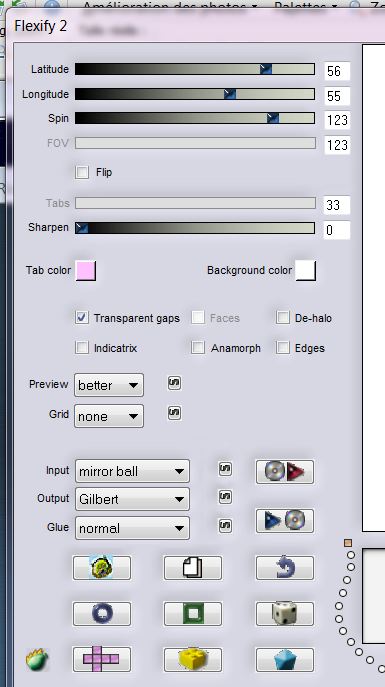The height and width of the screenshot is (687, 385).
Task: Click the pink cross layout button
Action: click(102, 659)
